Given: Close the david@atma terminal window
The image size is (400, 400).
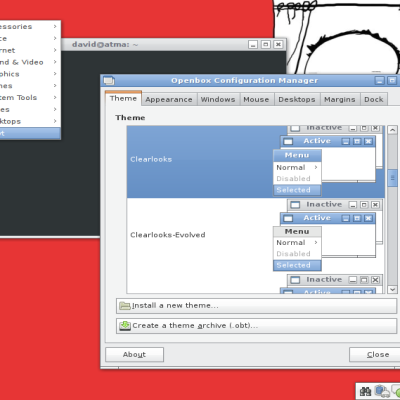Looking at the screenshot, I should coord(278,44).
